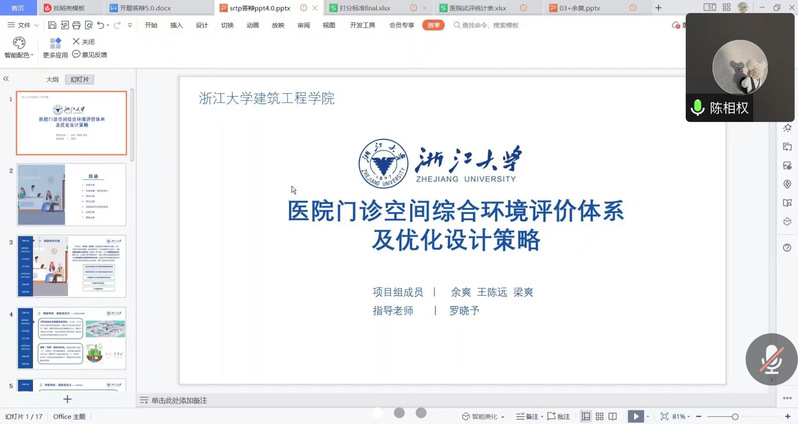Switch to slide sorter view icon

point(600,416)
